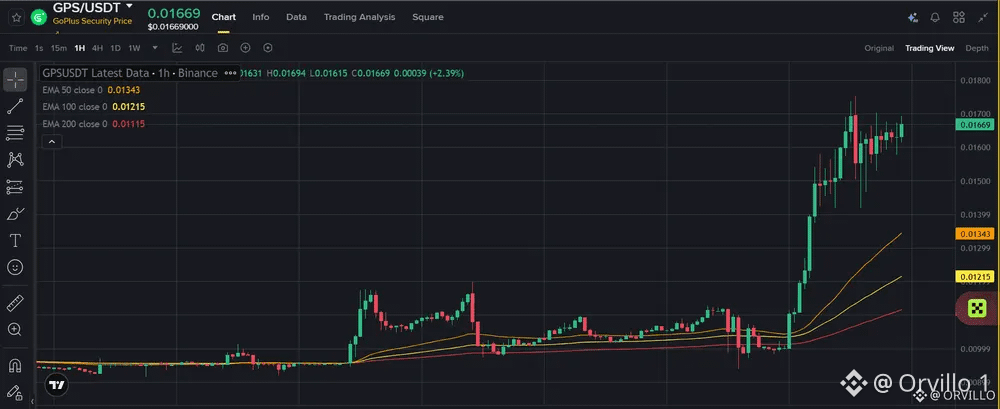Click the green floating widget button at right
1000x409 pixels.
pyautogui.click(x=977, y=309)
